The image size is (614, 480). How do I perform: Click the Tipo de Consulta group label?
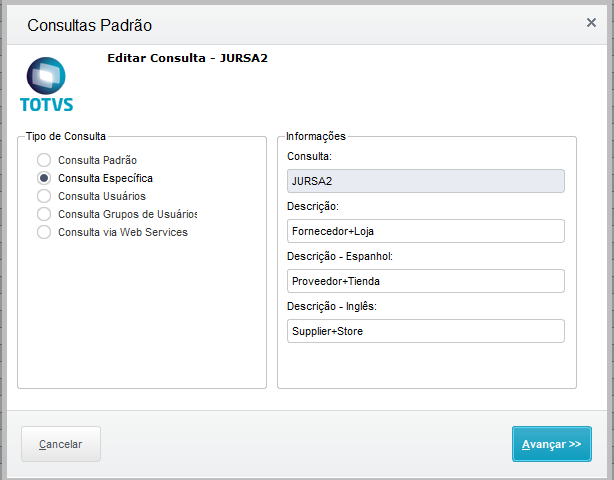66,135
